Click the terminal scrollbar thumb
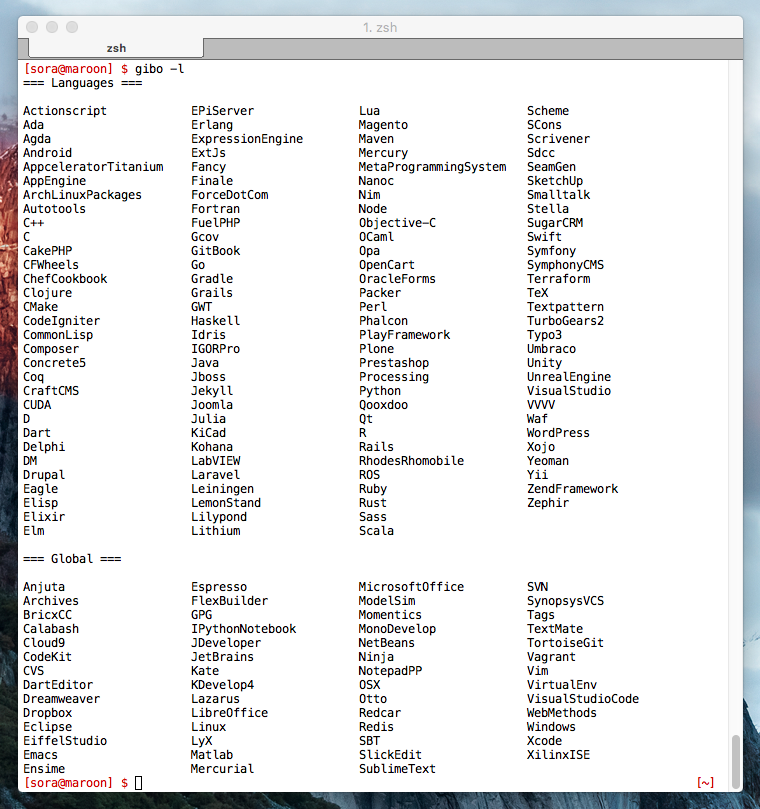The height and width of the screenshot is (809, 760). [736, 762]
